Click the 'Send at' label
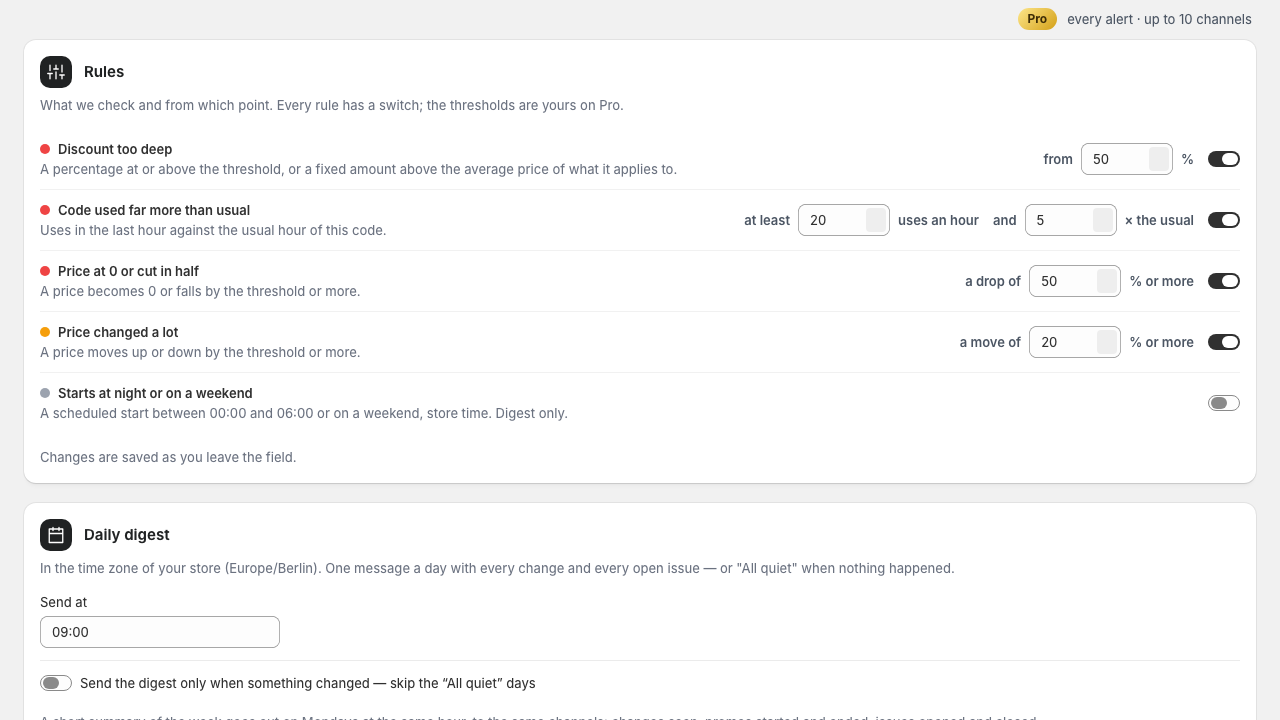This screenshot has height=720, width=1280. pyautogui.click(x=63, y=602)
